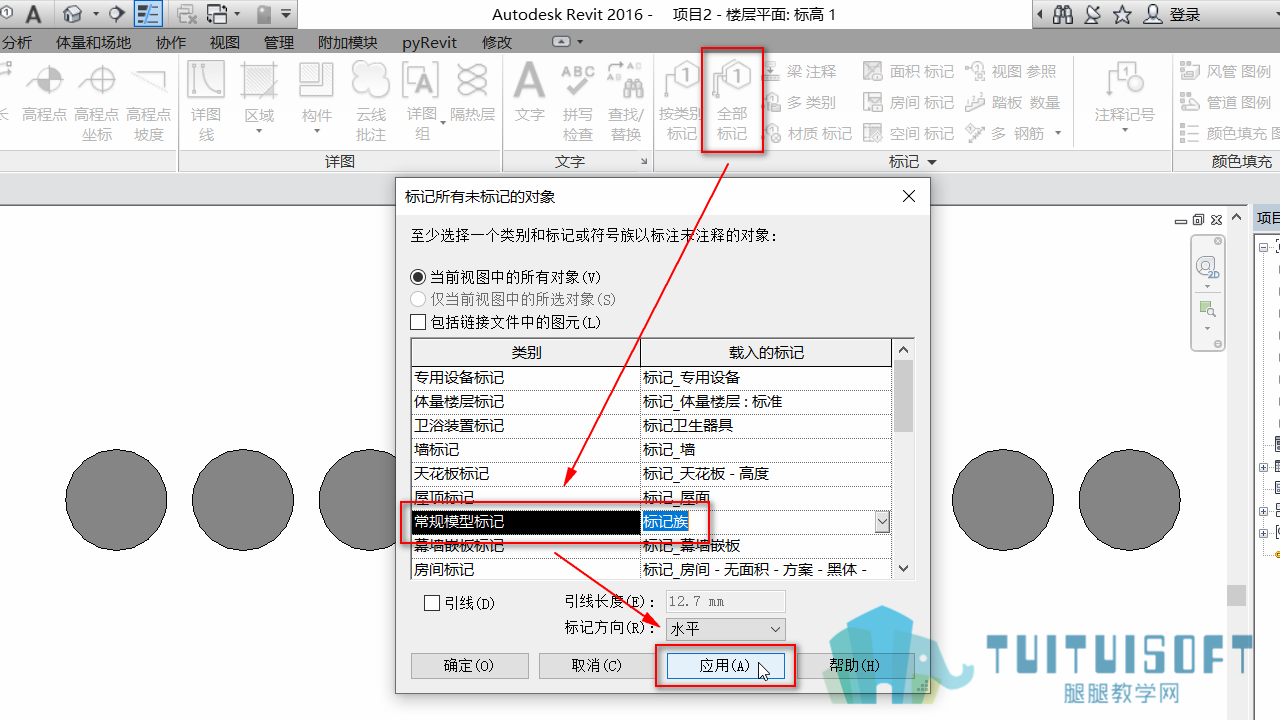Screen dimensions: 1280x720
Task: Choose the Revision Cloud (云线批注) tool
Action: (x=370, y=102)
